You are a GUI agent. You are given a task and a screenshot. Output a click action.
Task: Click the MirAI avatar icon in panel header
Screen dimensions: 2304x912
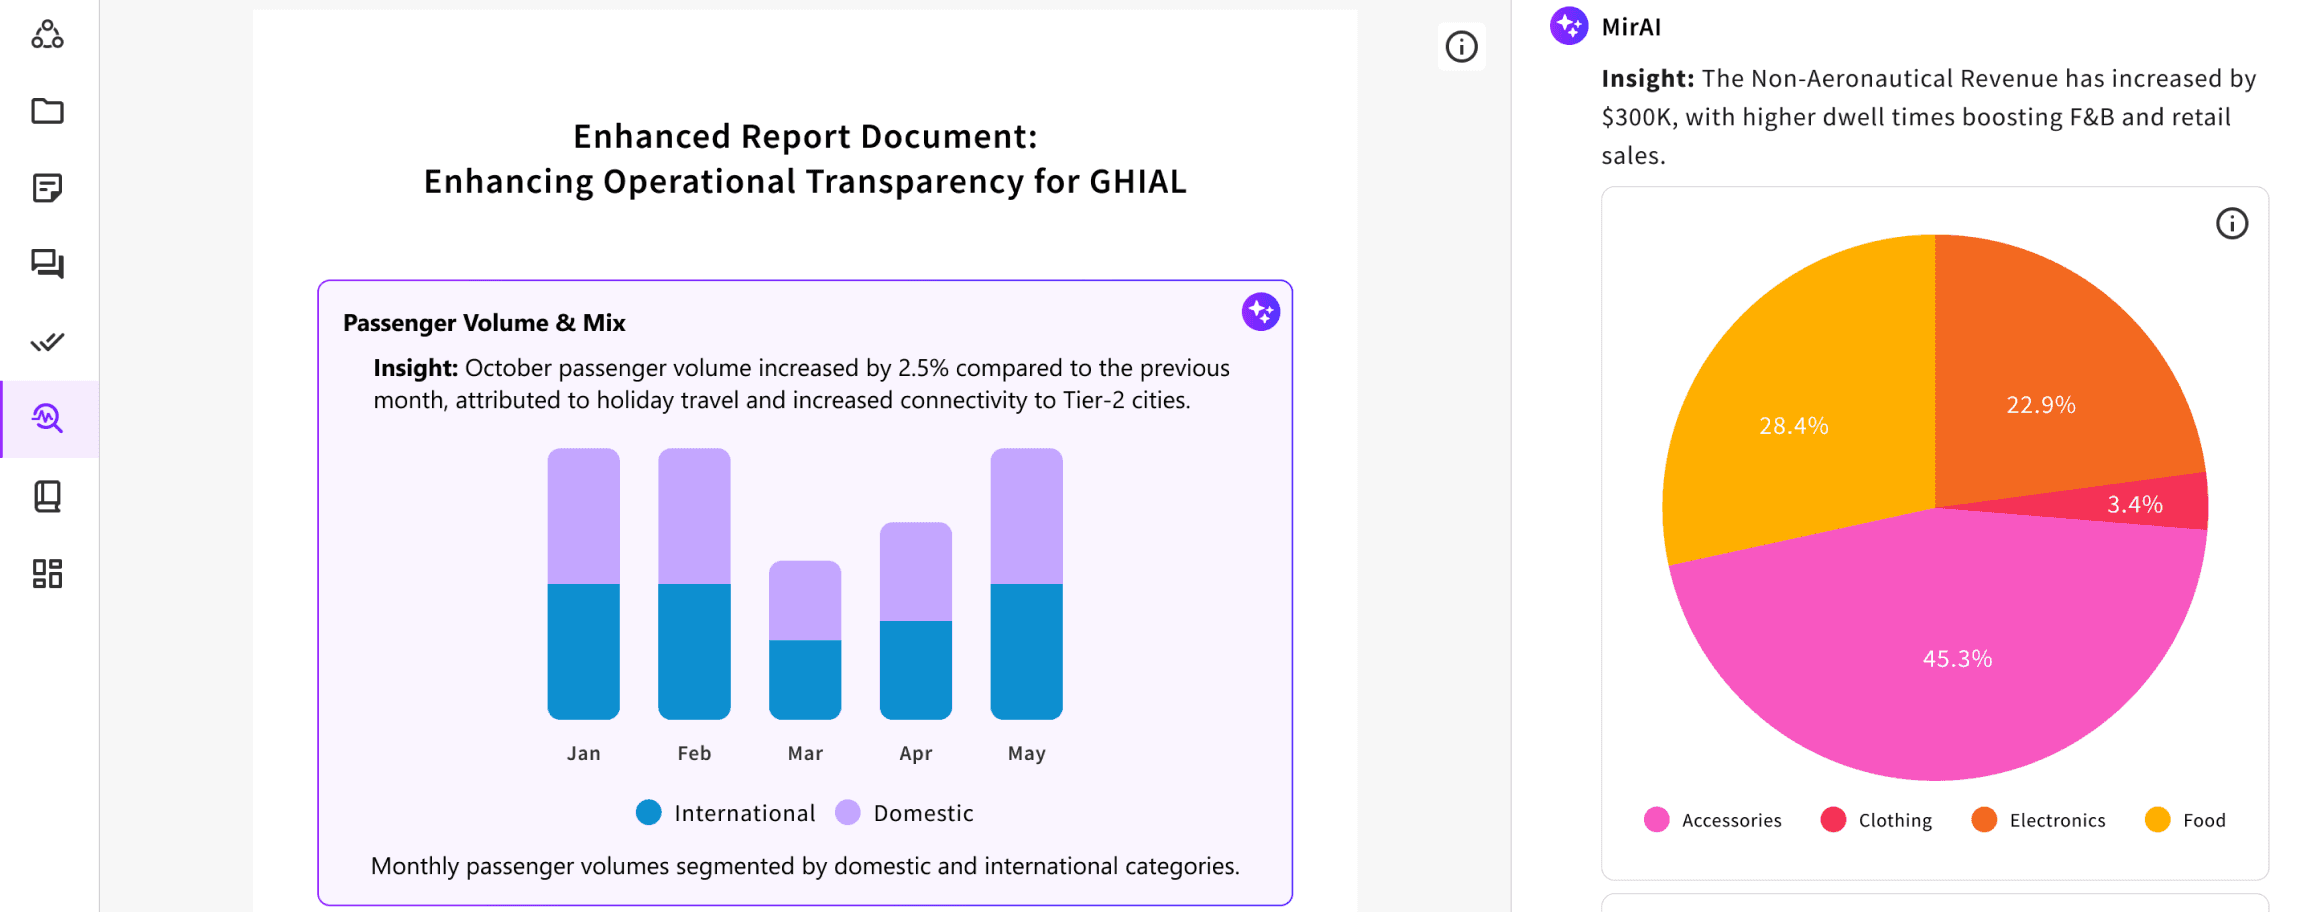click(x=1568, y=26)
